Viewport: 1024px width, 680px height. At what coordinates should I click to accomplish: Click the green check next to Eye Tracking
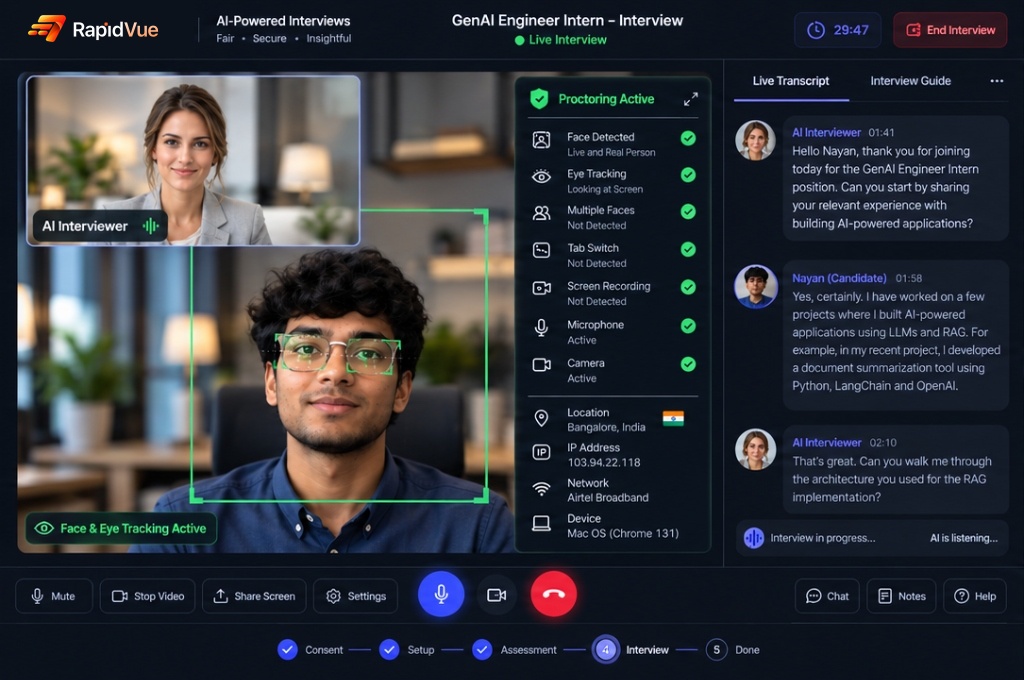click(x=688, y=174)
